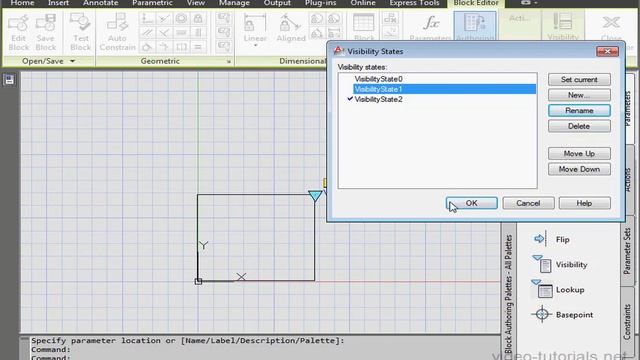Click the Save Block ribbon icon

45,32
